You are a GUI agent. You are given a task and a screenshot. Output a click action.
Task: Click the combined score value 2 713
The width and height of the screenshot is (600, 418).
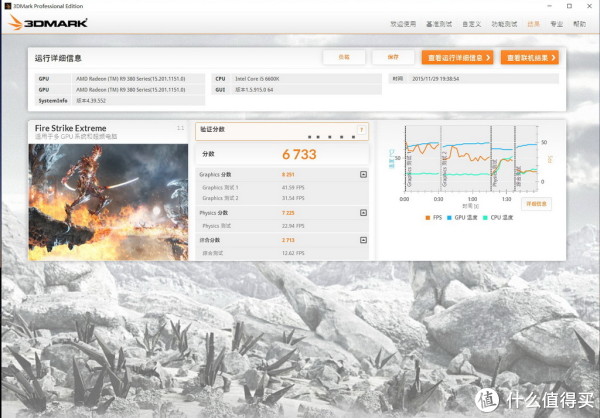tap(288, 240)
